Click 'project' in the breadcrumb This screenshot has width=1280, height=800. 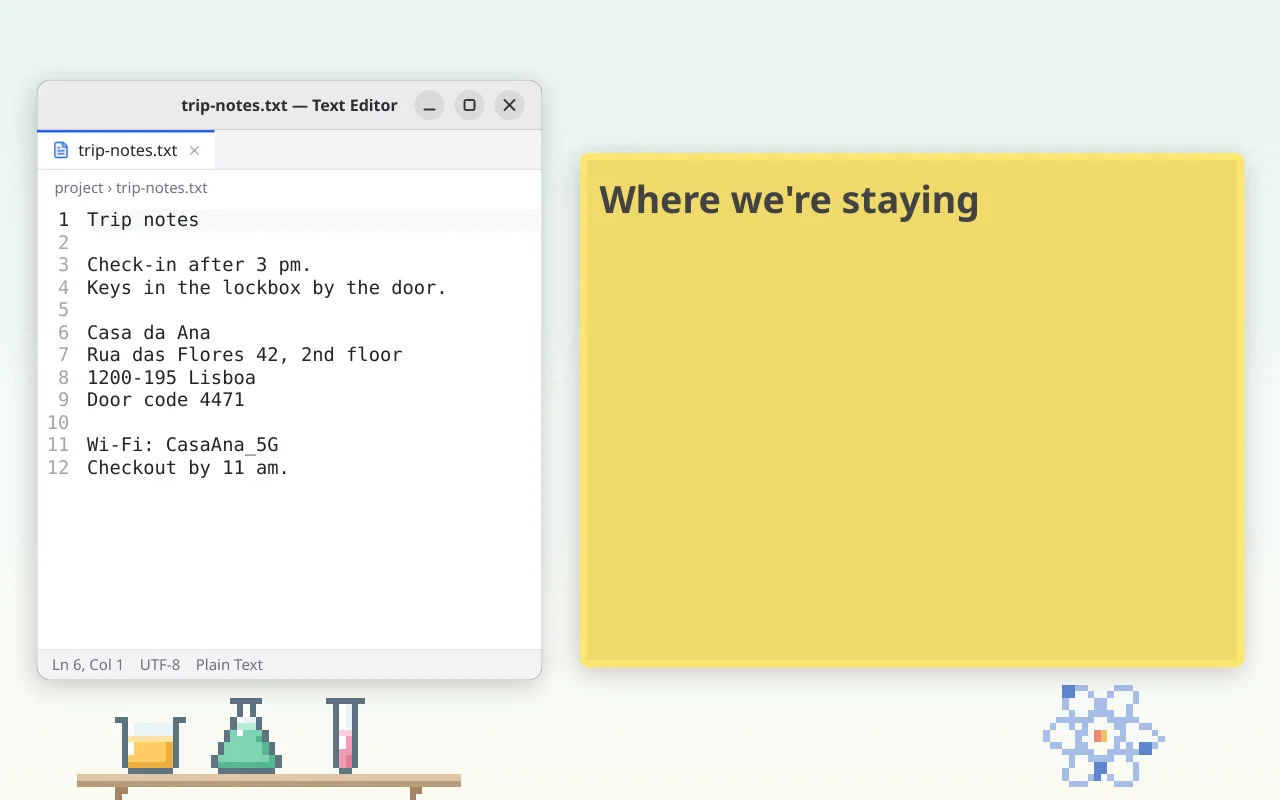point(79,188)
